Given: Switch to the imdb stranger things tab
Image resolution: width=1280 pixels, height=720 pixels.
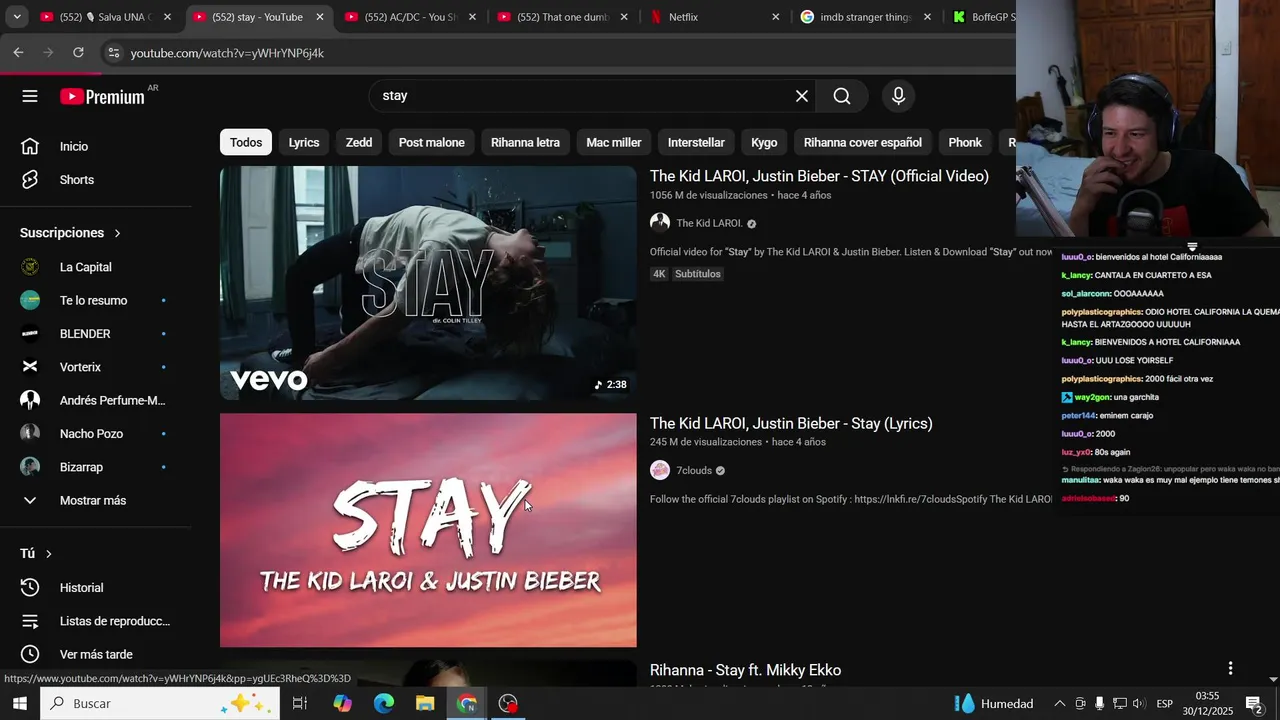Looking at the screenshot, I should 866,17.
